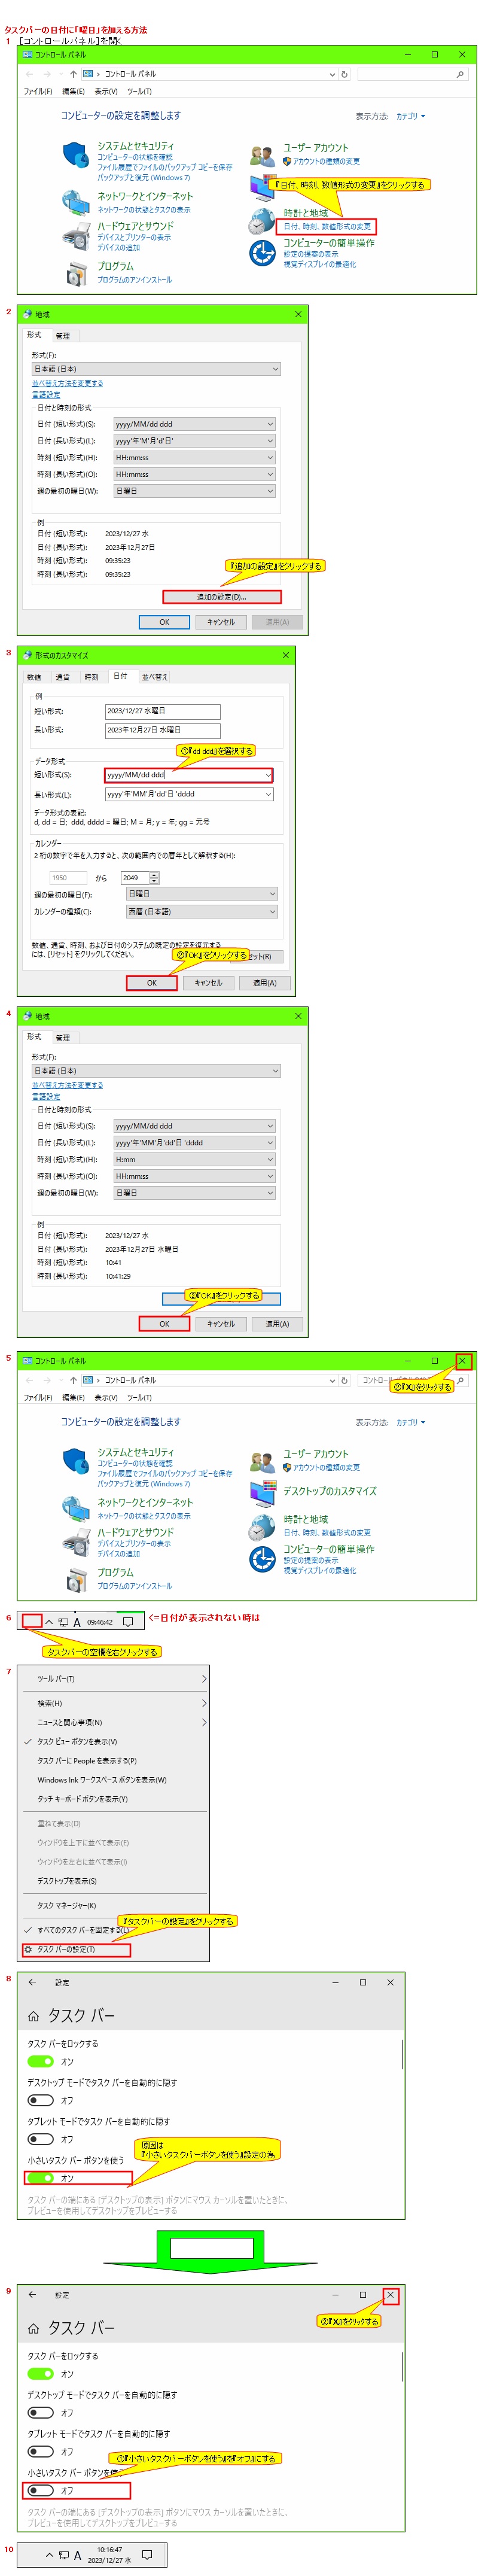Toggle デスクトップ モード auto-hide switch in step 9 settings
The width and height of the screenshot is (491, 2576).
40,2412
